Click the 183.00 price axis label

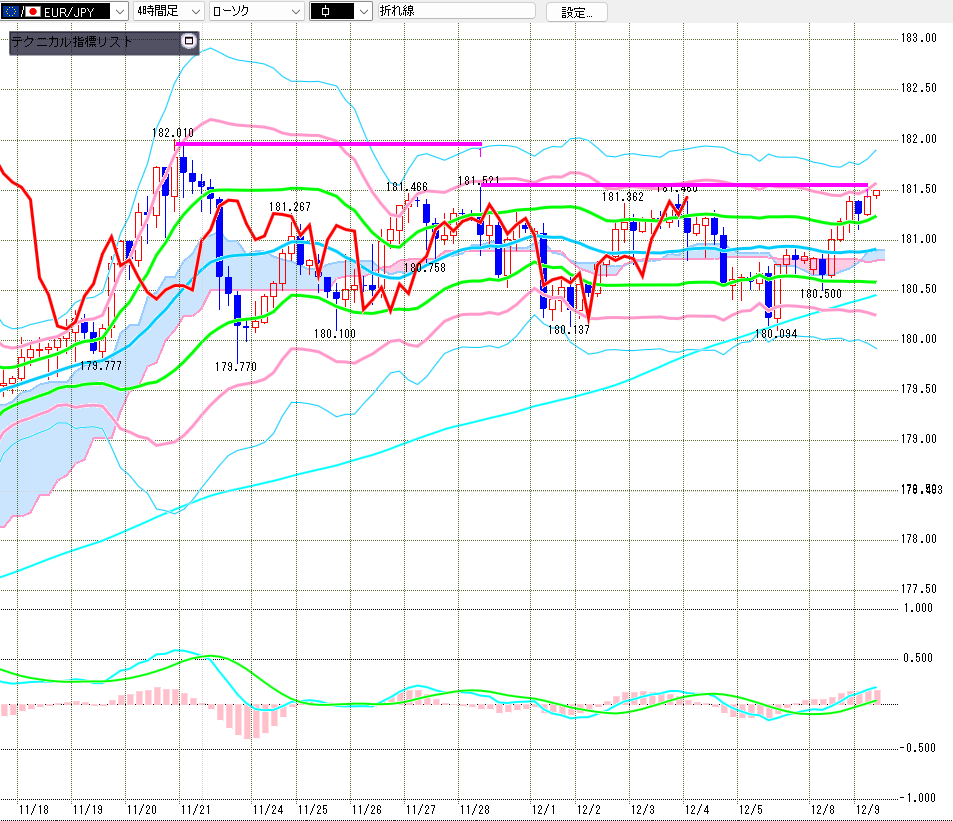click(918, 38)
